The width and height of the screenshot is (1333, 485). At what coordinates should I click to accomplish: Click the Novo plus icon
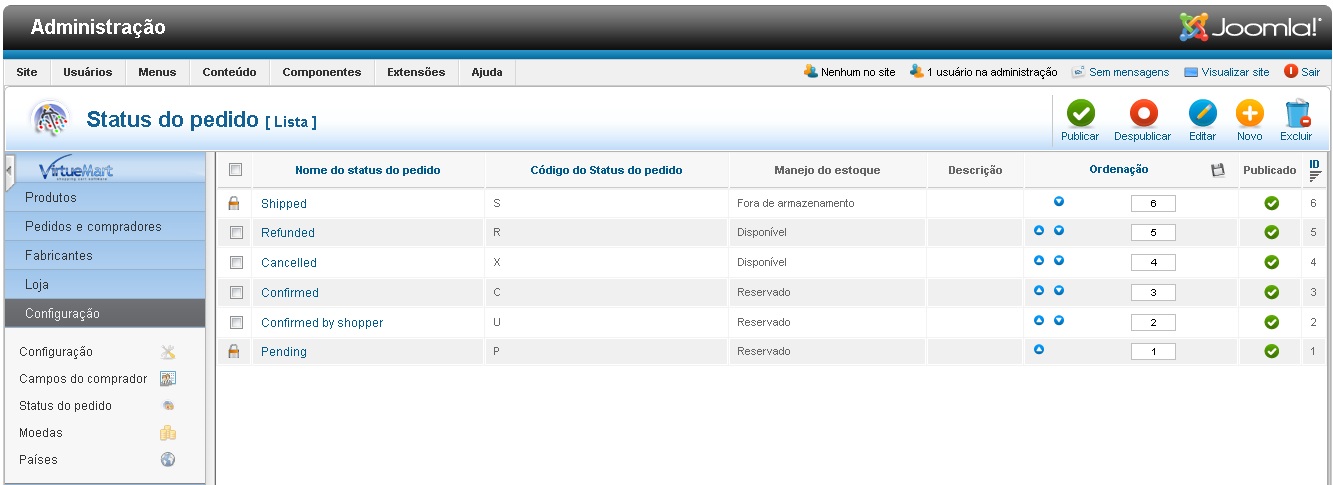coord(1249,114)
